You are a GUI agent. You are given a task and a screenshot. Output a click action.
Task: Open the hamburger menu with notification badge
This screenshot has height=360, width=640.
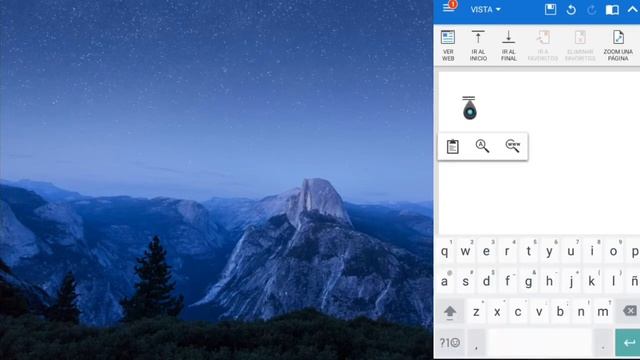tap(449, 7)
